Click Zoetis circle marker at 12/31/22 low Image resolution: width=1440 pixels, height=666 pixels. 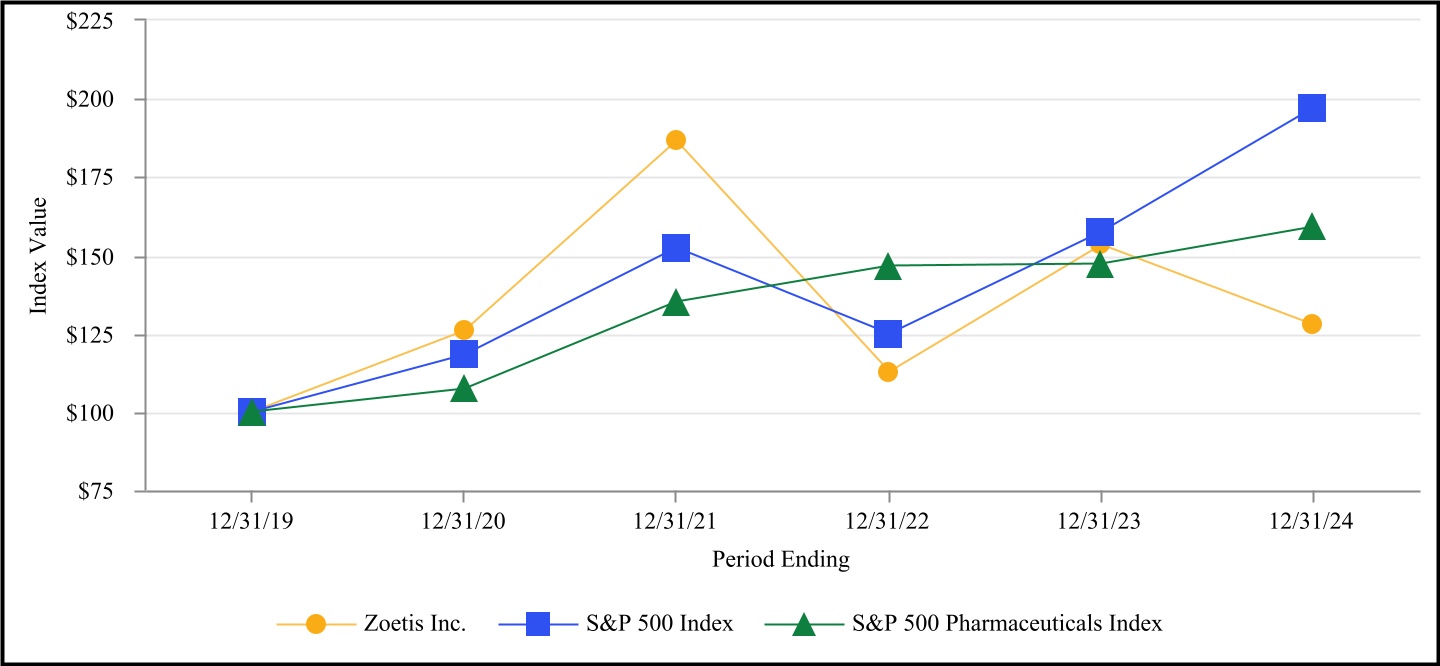coord(888,372)
